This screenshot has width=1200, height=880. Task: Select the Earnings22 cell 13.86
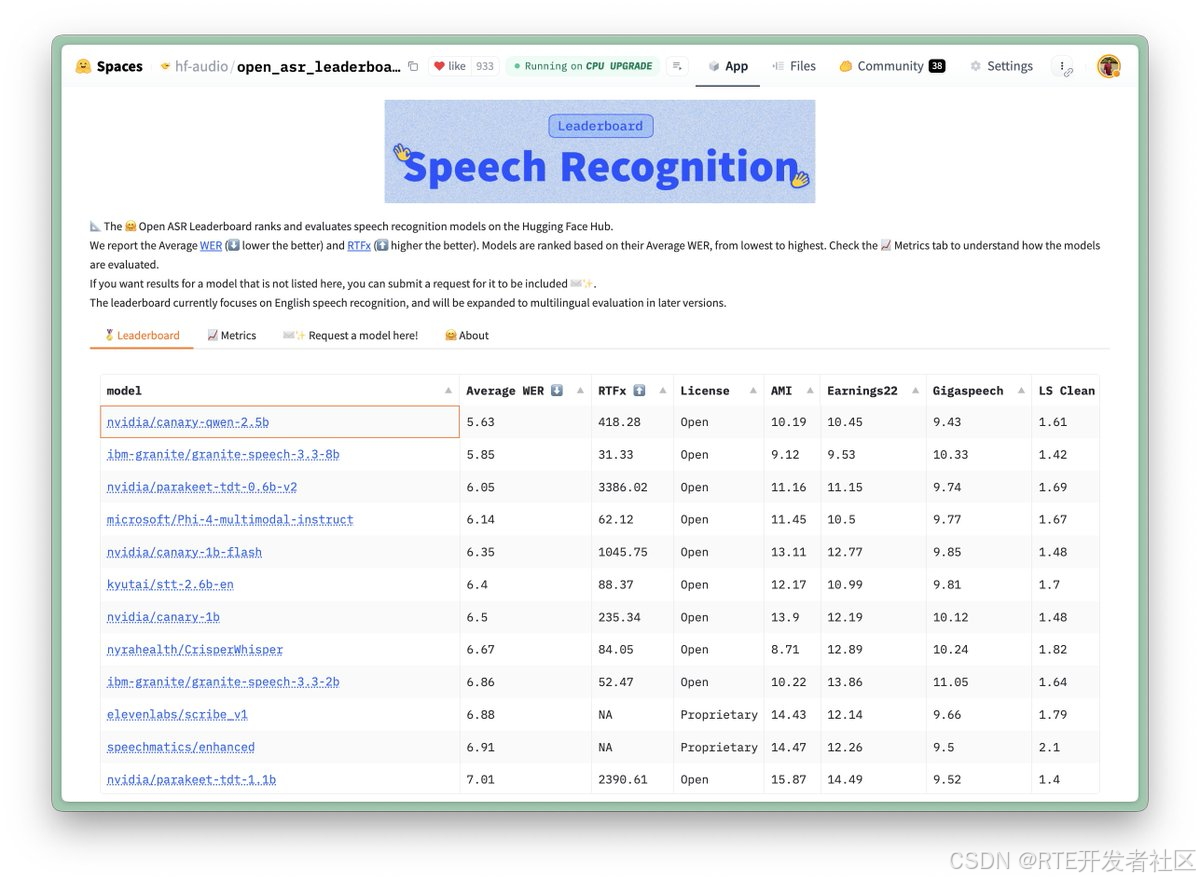point(873,682)
